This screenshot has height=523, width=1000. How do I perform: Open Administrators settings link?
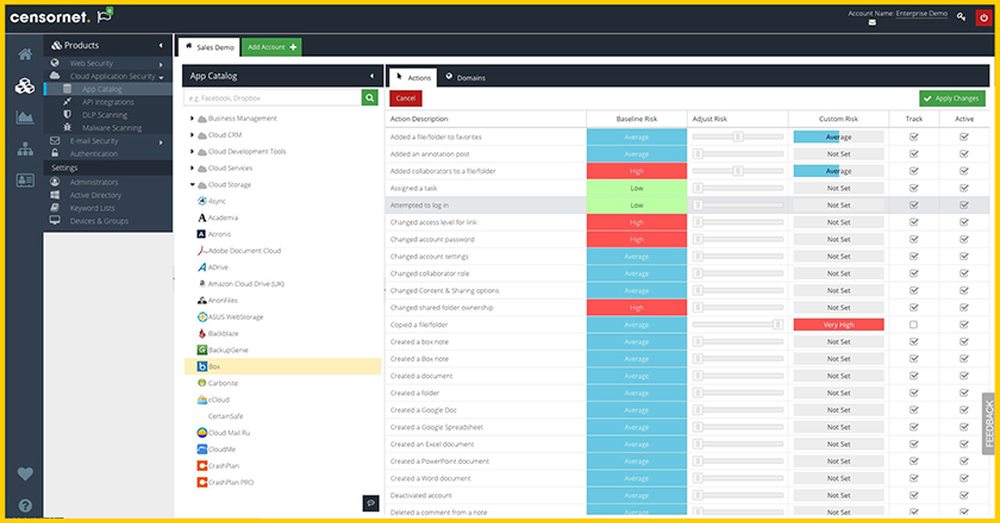[94, 182]
